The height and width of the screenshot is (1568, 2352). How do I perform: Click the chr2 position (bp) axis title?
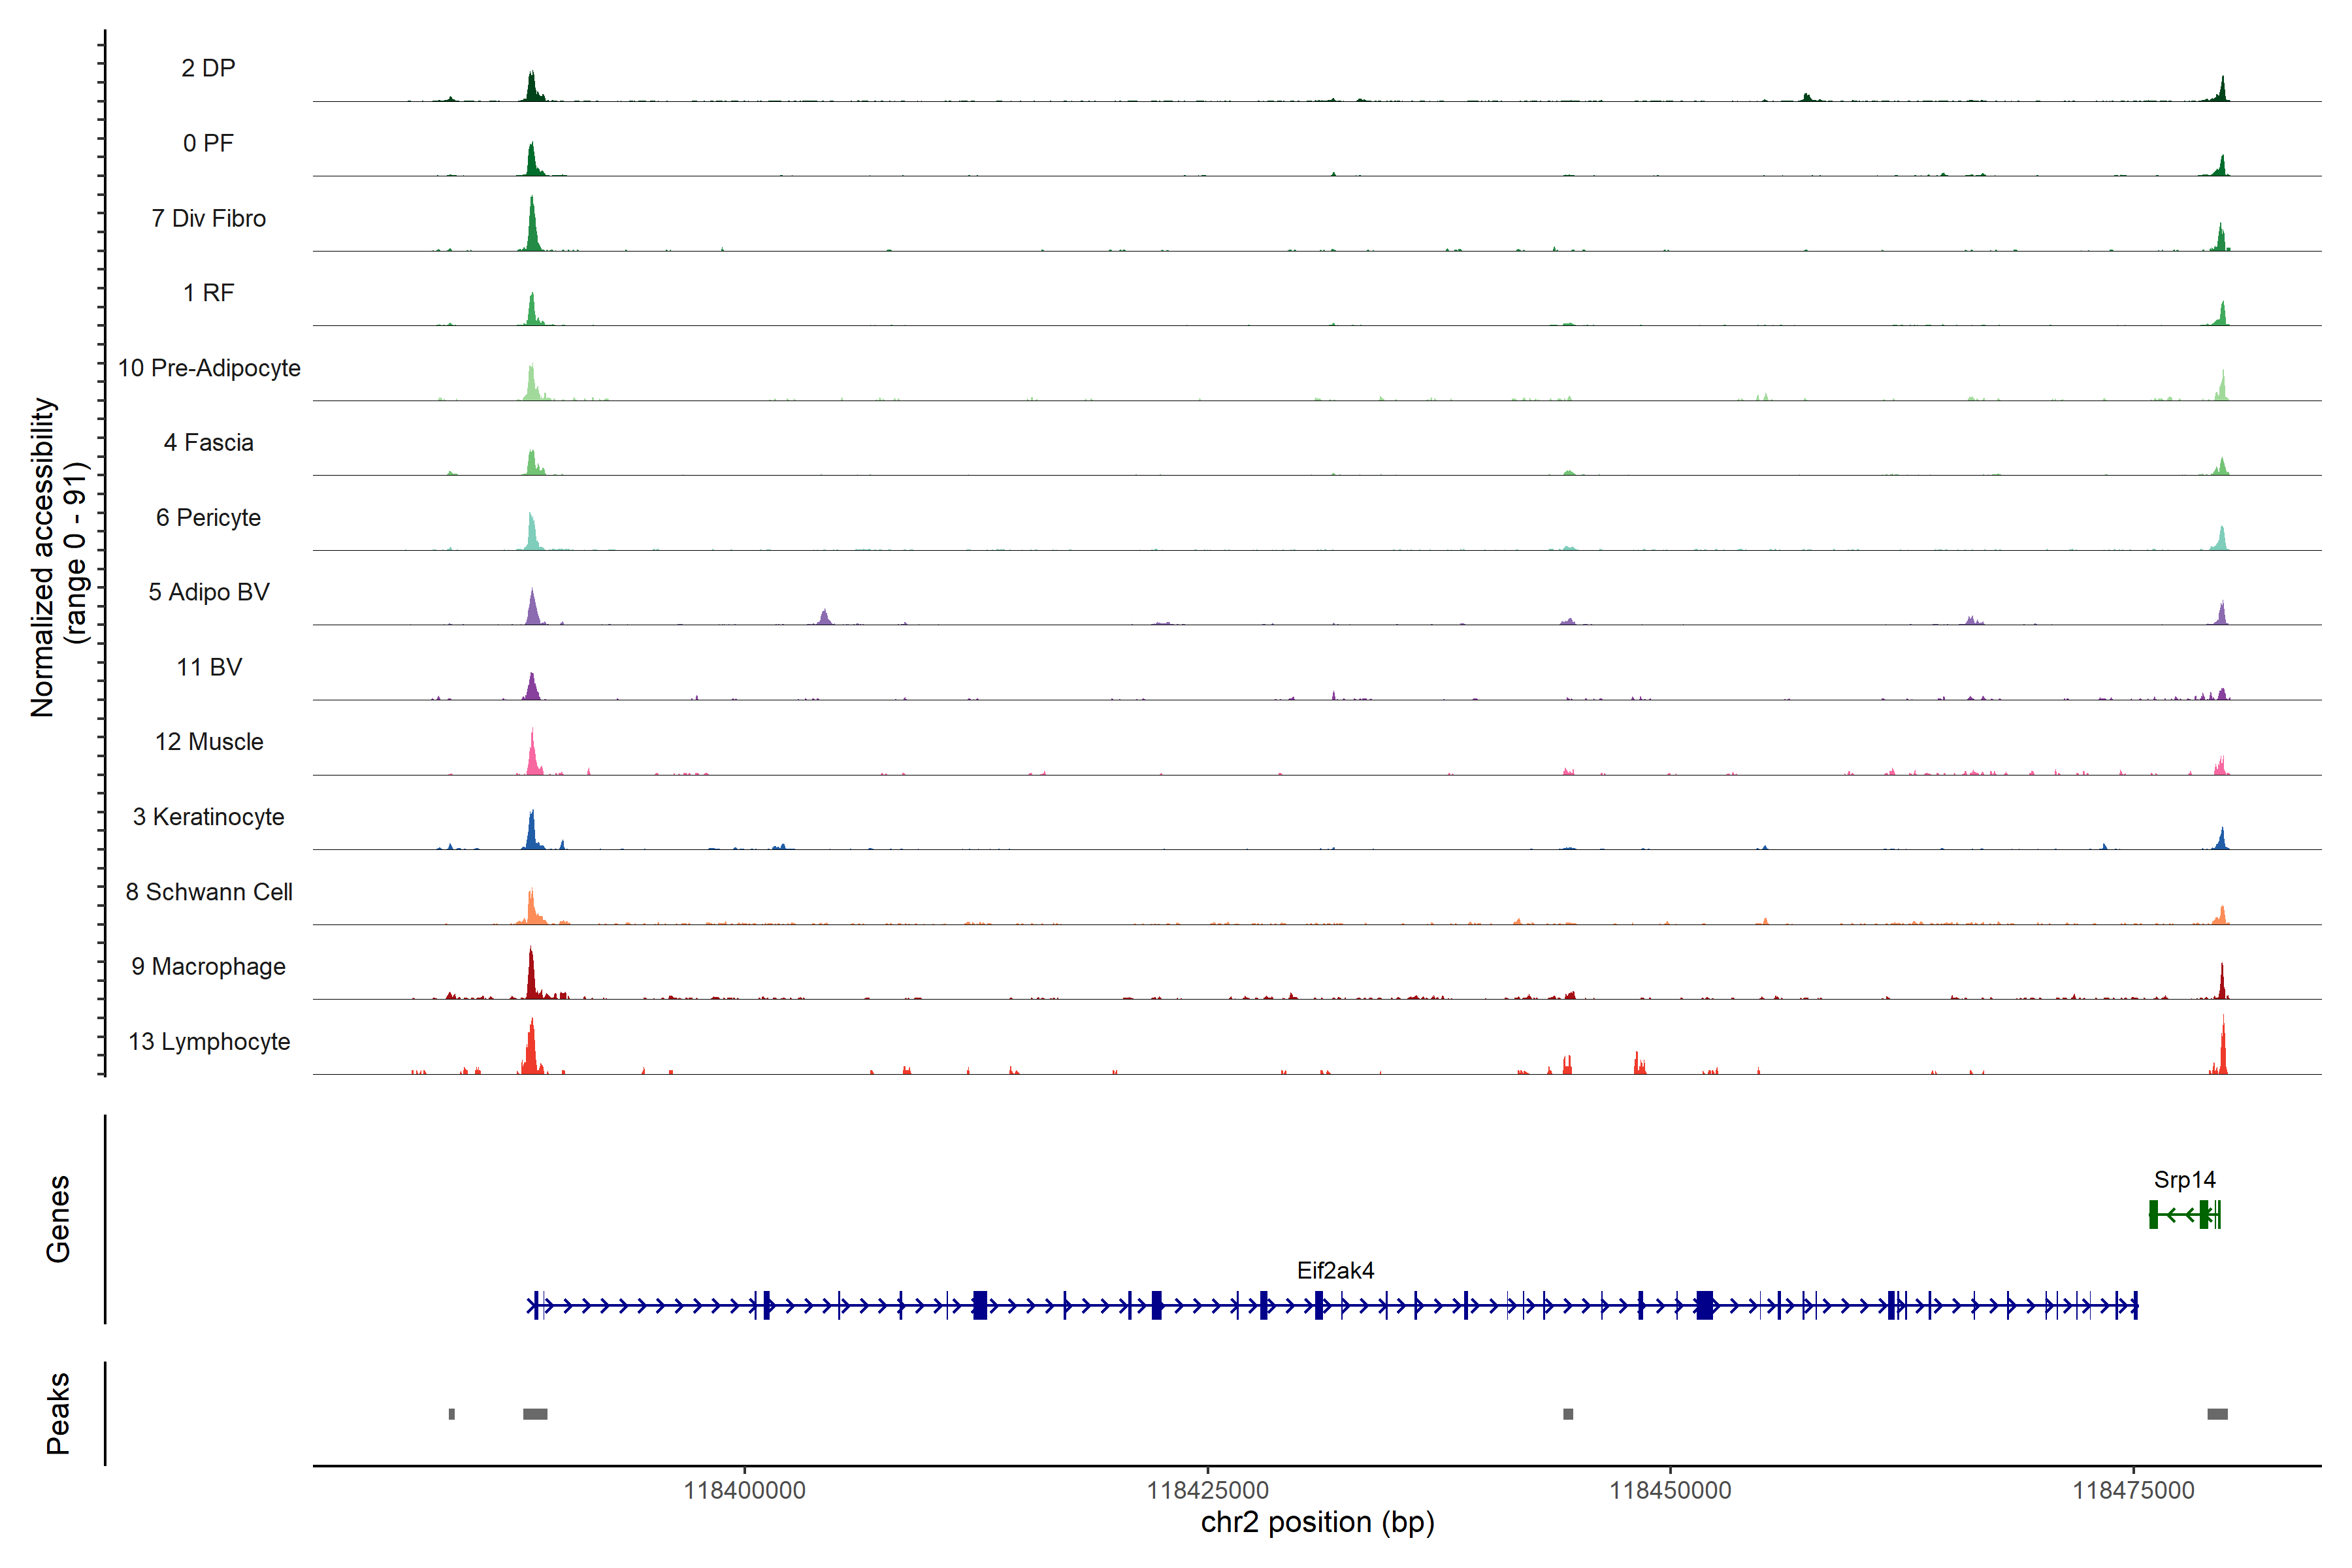[x=1317, y=1522]
